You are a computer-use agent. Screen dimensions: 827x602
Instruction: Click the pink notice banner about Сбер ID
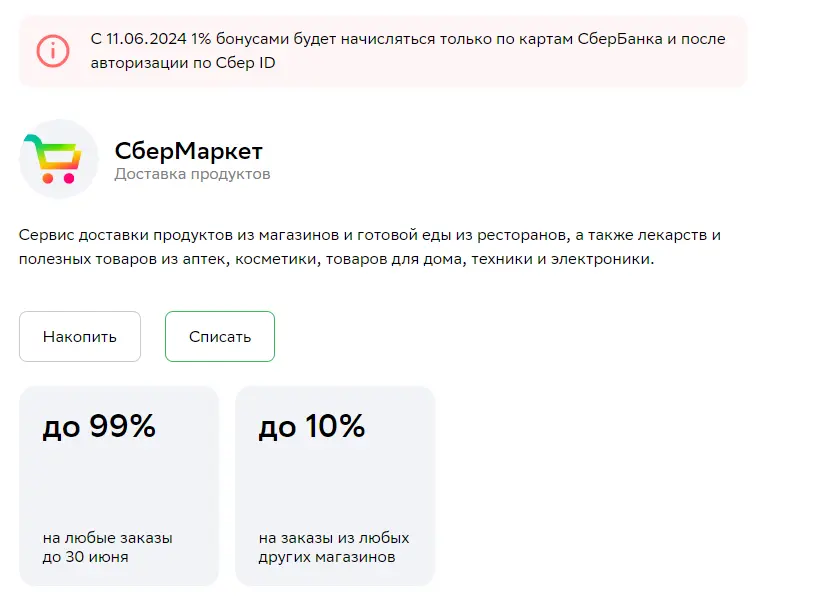tap(383, 51)
